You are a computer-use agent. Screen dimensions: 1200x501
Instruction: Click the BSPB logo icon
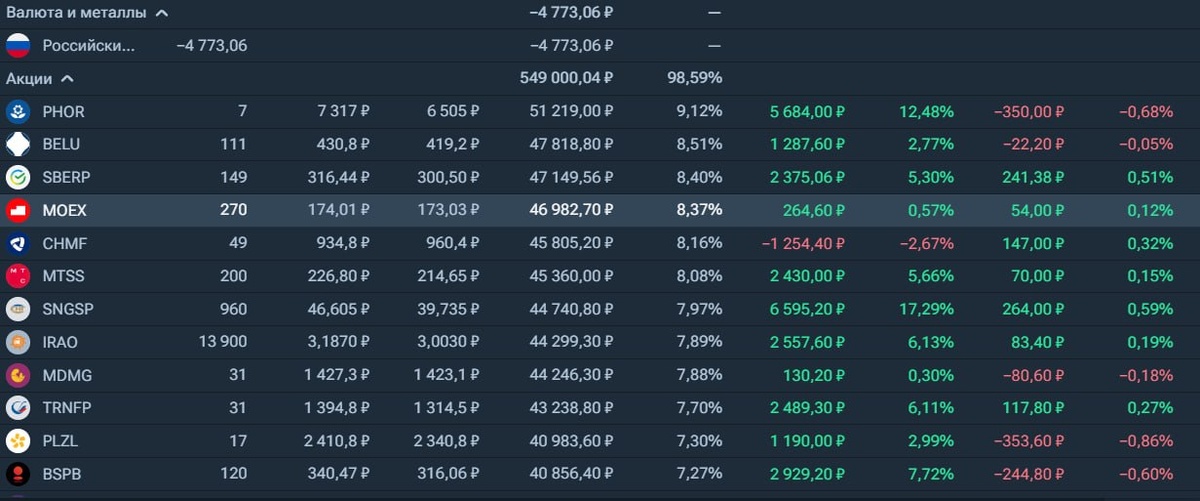tap(18, 474)
